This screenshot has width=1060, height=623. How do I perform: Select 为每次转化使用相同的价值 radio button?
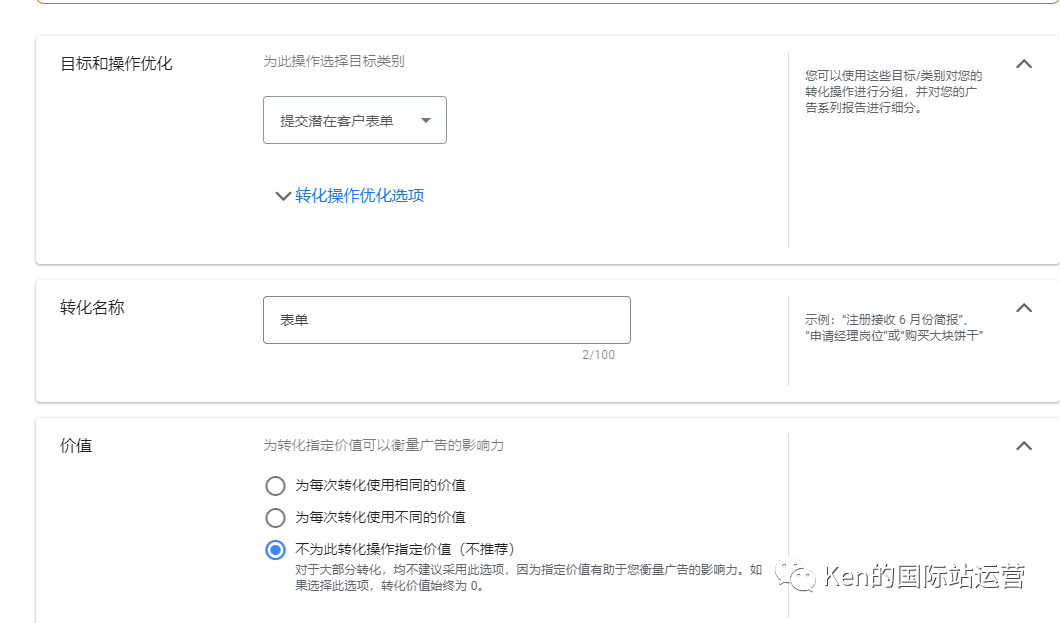pos(275,486)
